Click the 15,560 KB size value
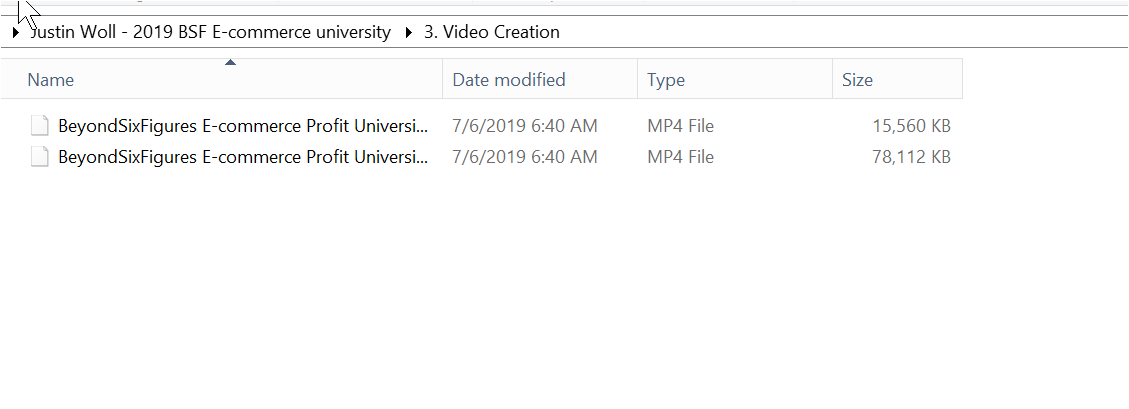1129x409 pixels. point(911,126)
